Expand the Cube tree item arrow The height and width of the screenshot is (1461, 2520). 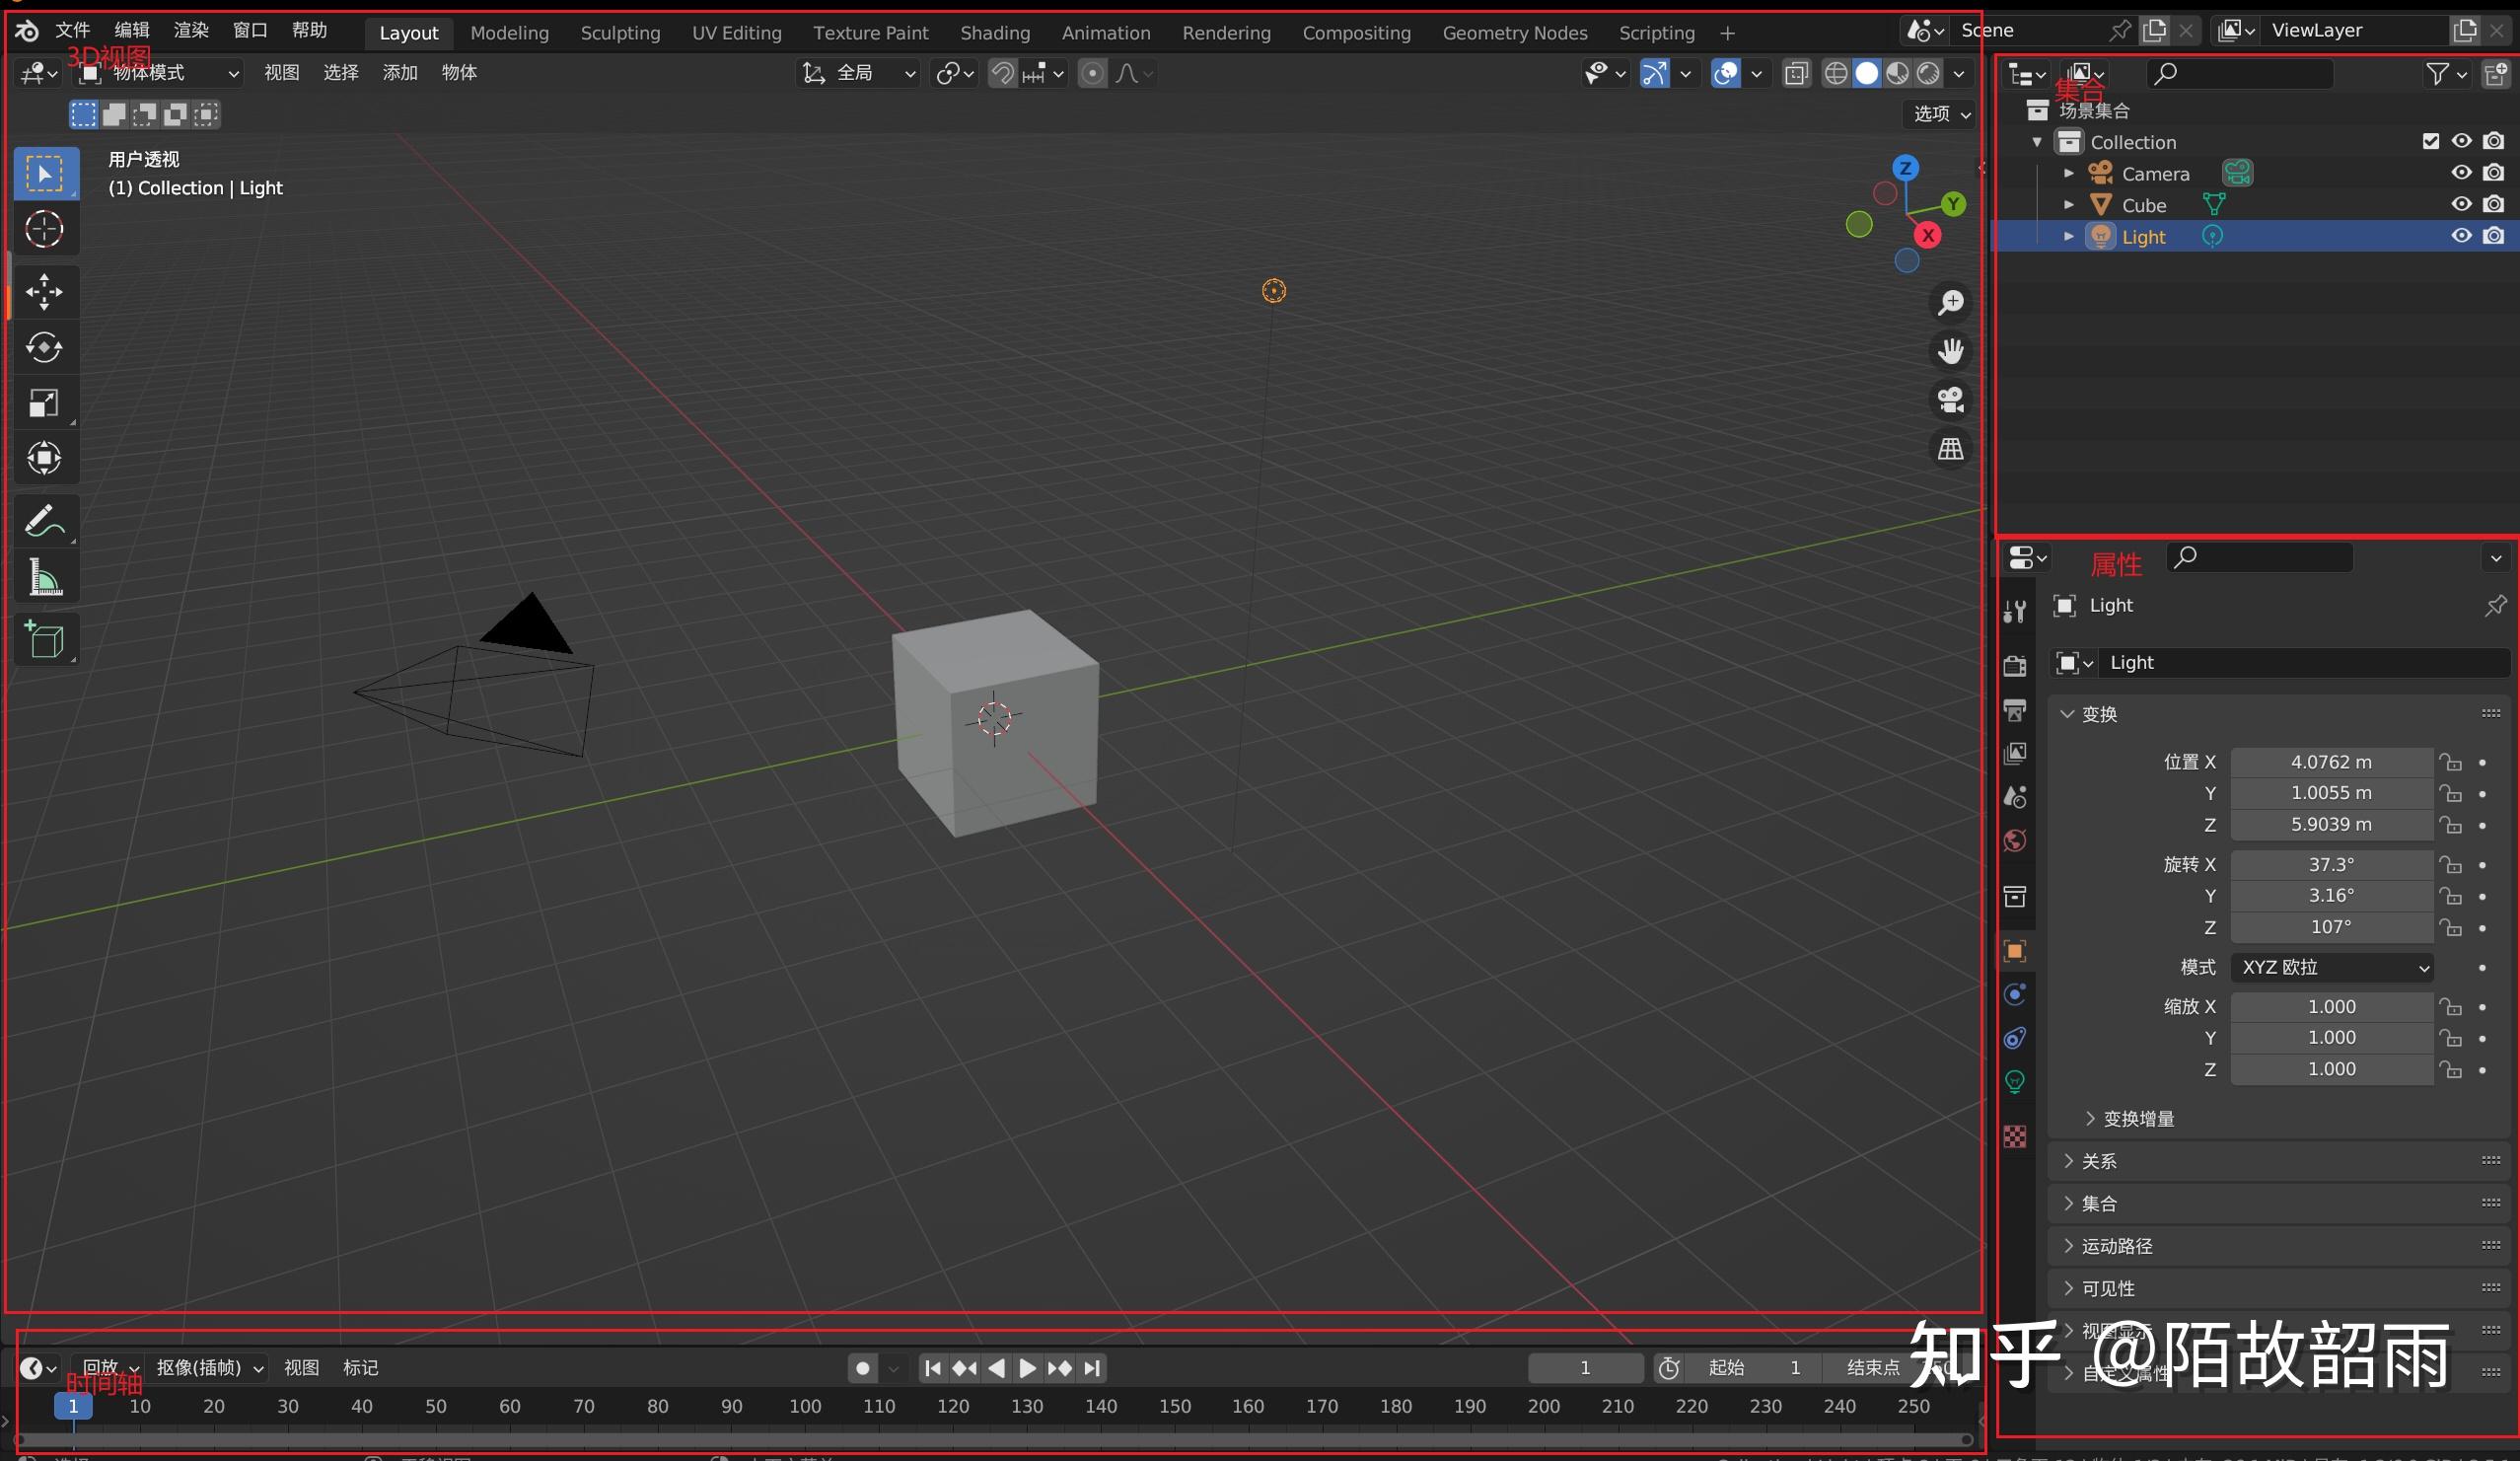[2069, 205]
